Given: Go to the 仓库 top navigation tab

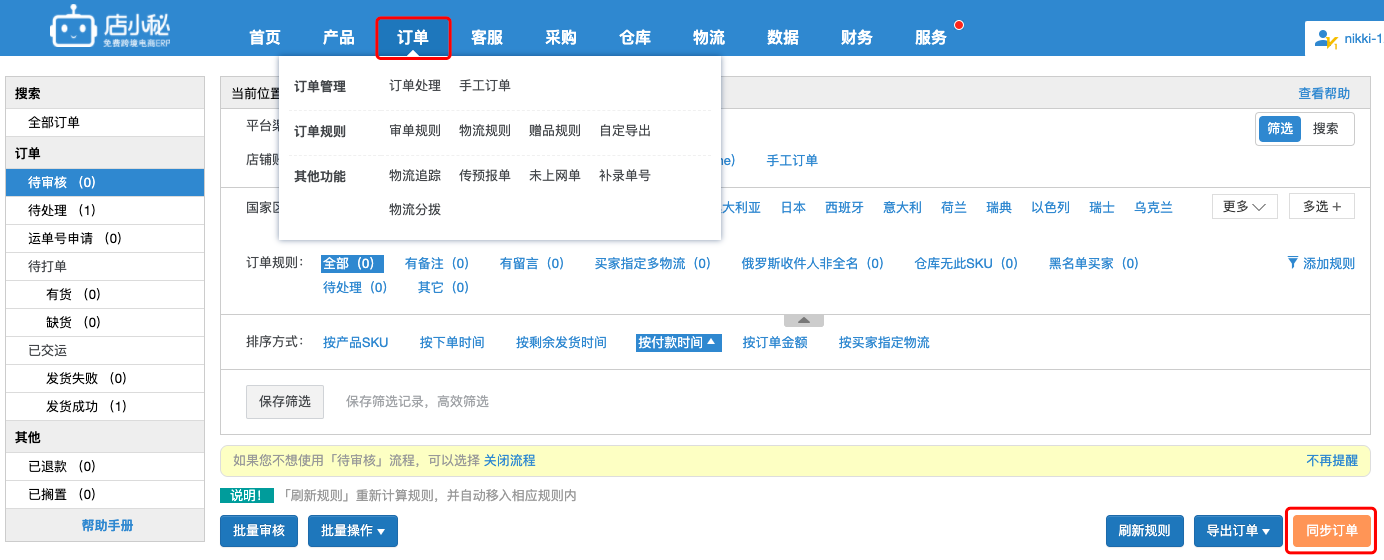Looking at the screenshot, I should [635, 38].
